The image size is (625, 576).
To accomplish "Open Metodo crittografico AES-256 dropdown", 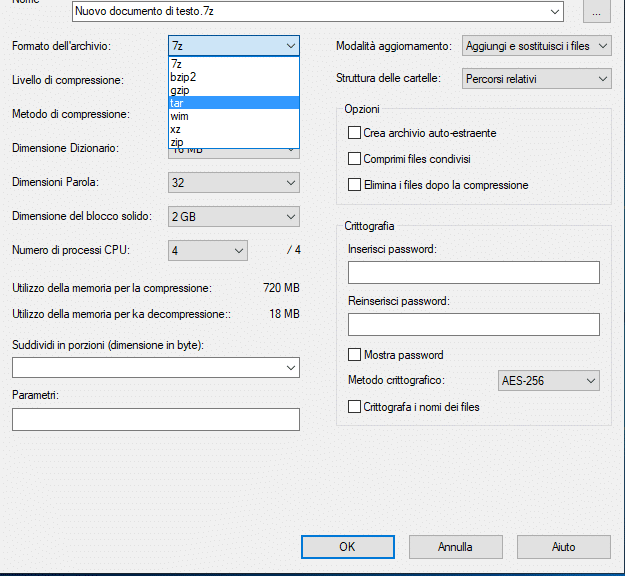I will point(548,380).
